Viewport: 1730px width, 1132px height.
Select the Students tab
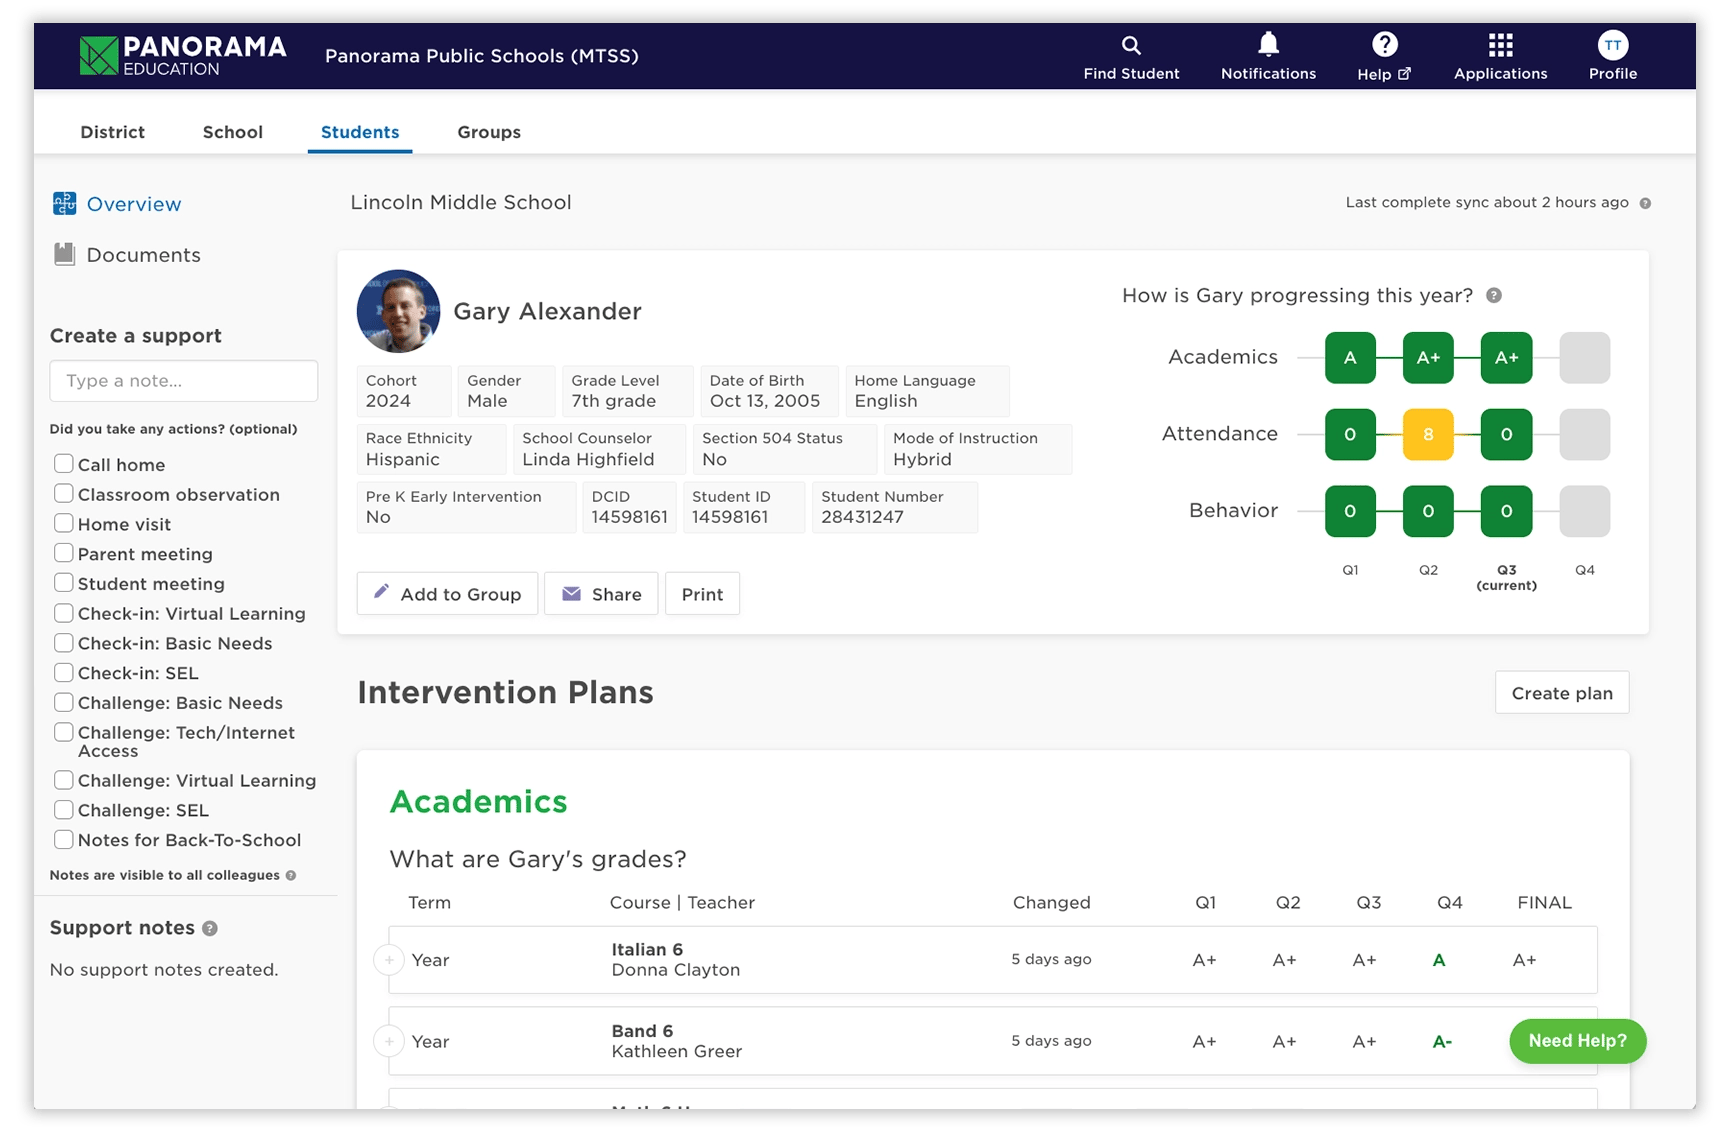point(360,132)
